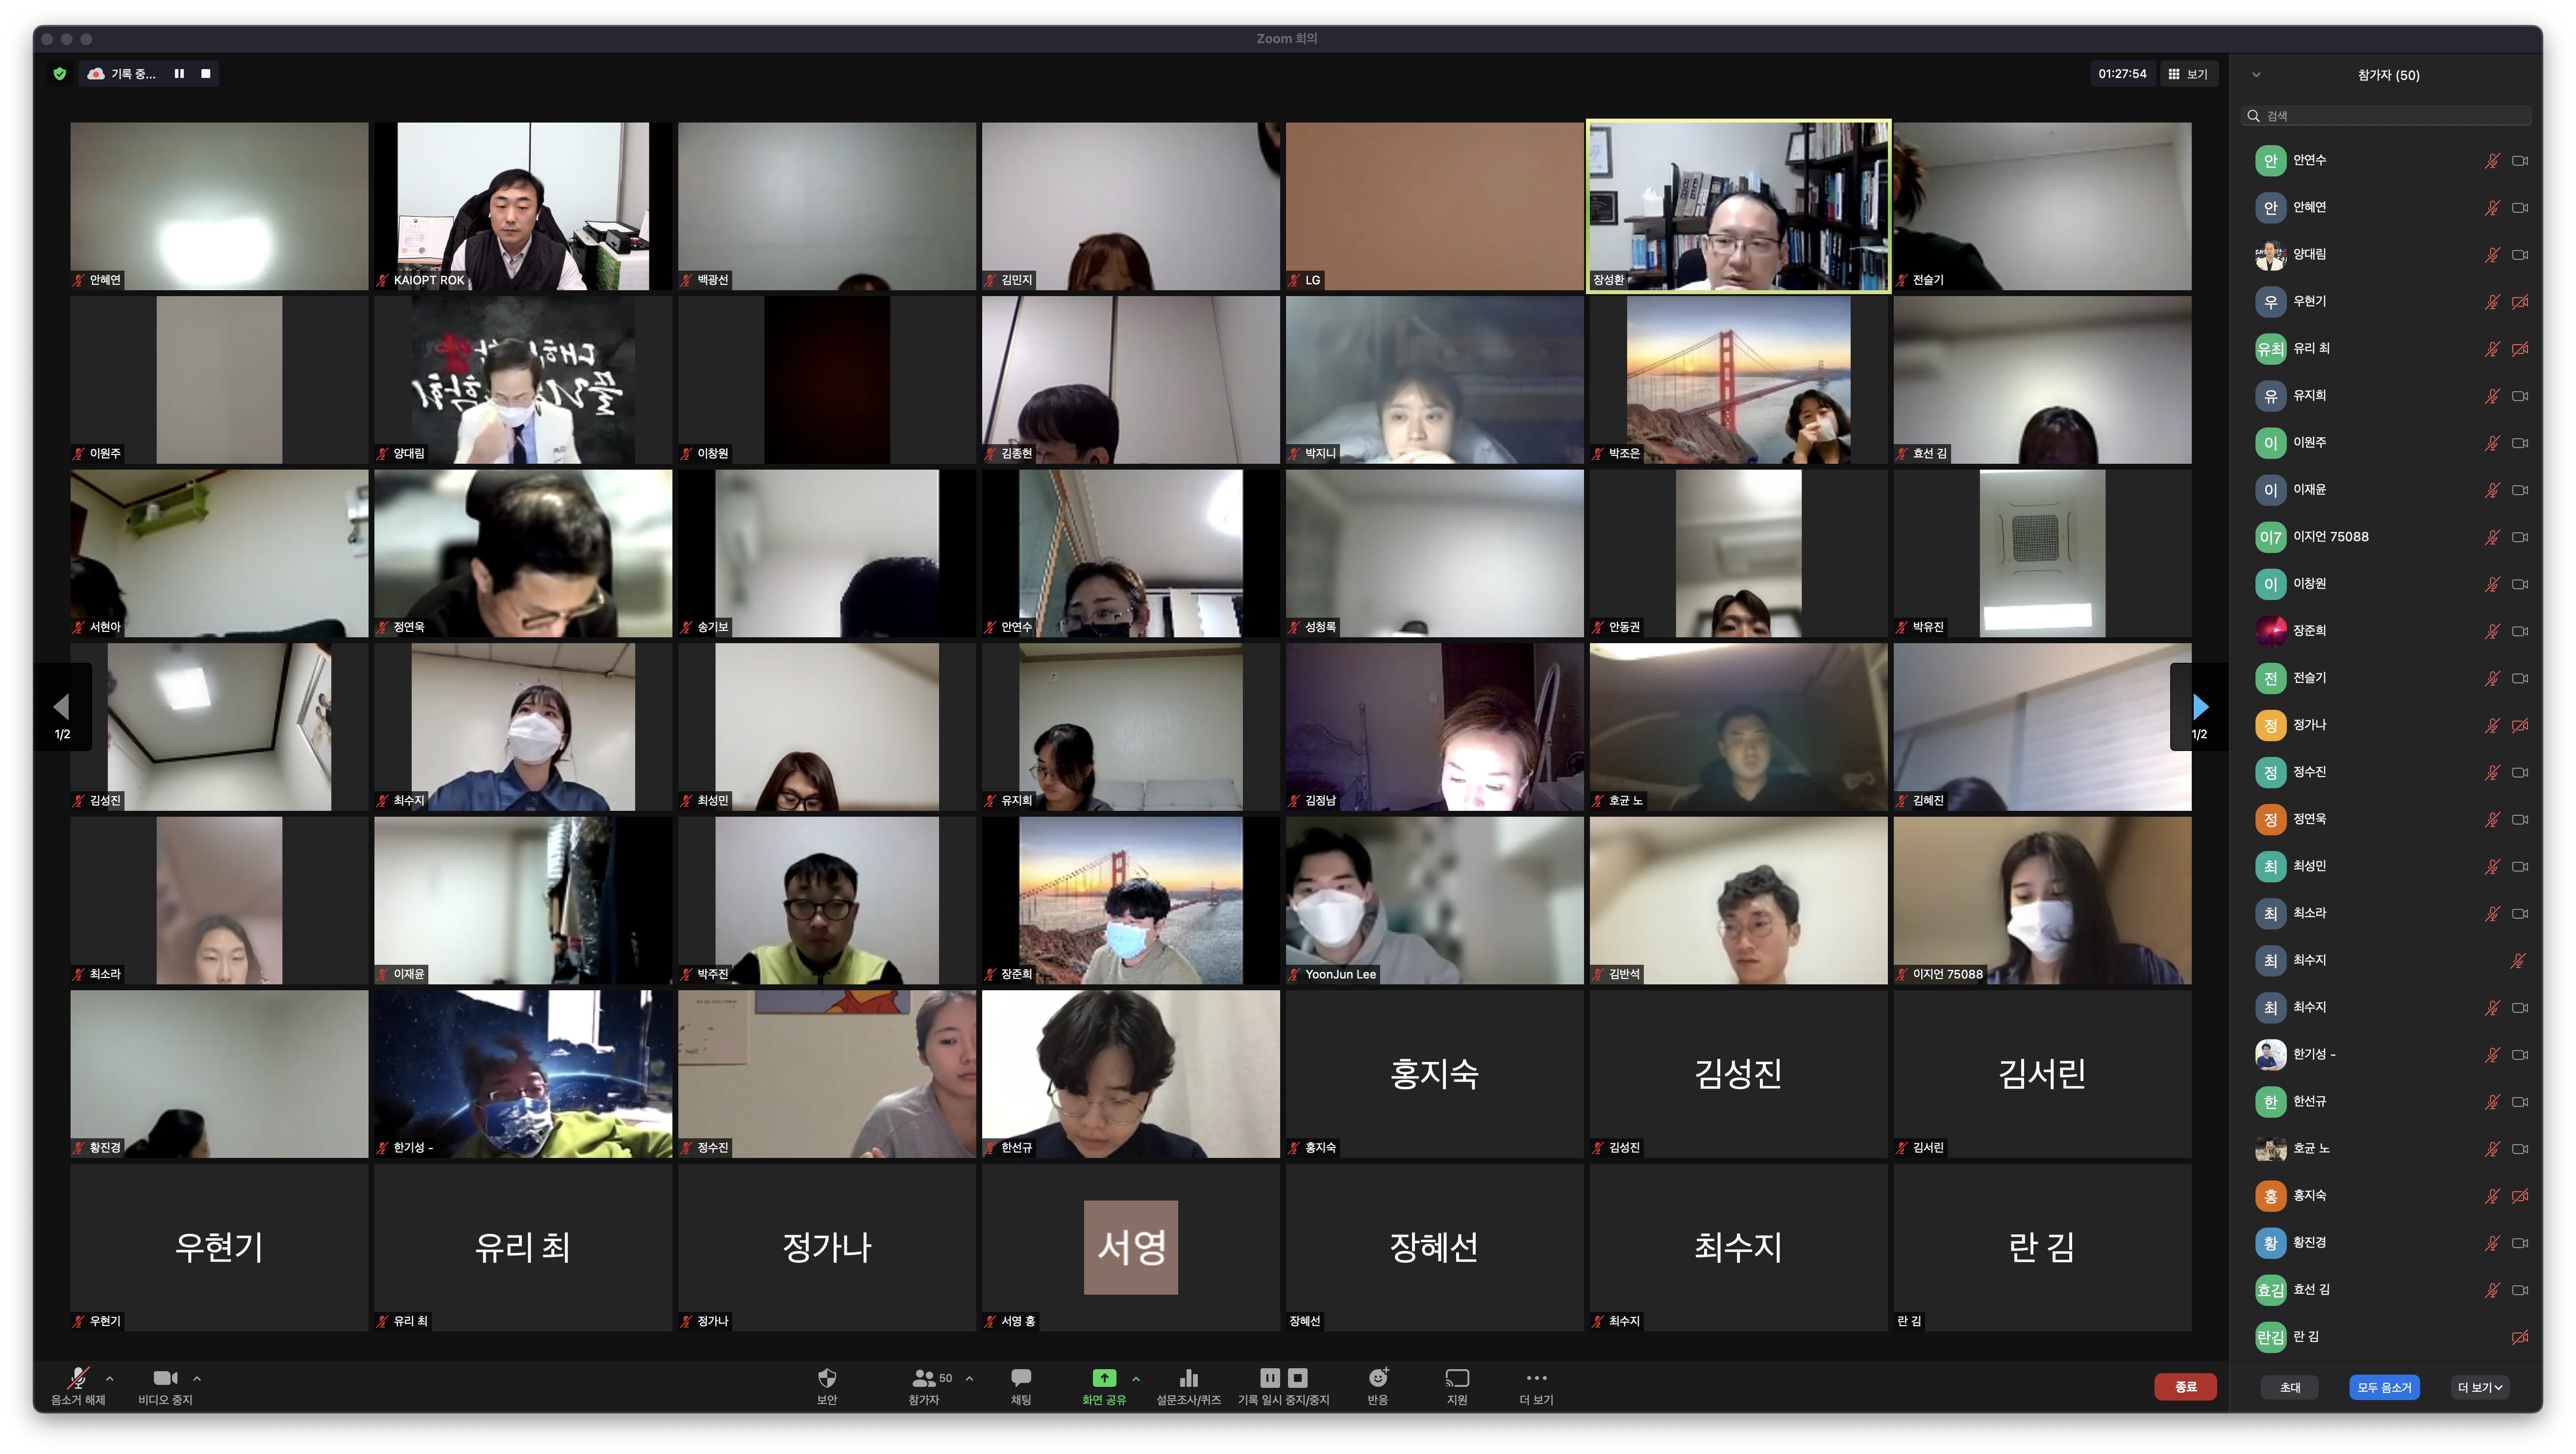Toggle mic icon in 안연수 row
The width and height of the screenshot is (2576, 1454).
point(2492,160)
